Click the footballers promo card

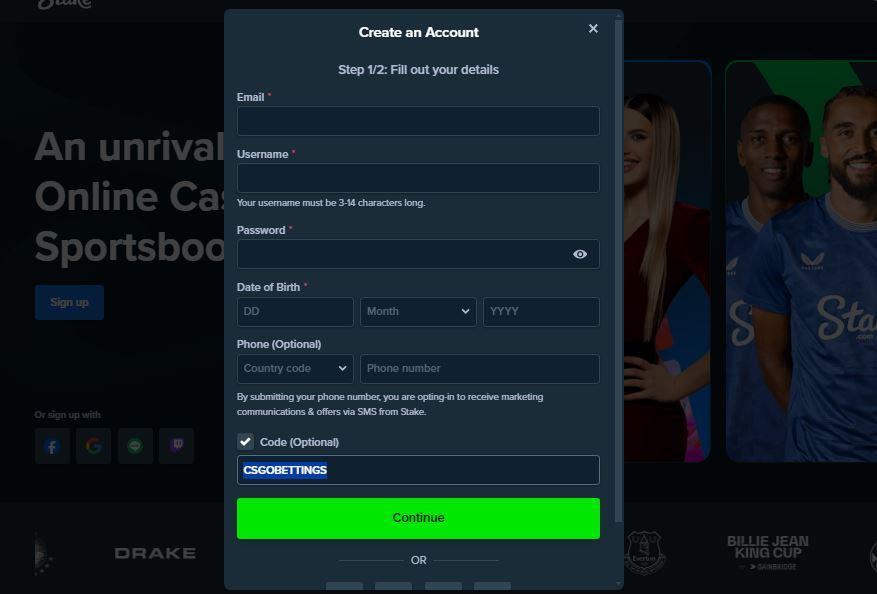point(801,261)
